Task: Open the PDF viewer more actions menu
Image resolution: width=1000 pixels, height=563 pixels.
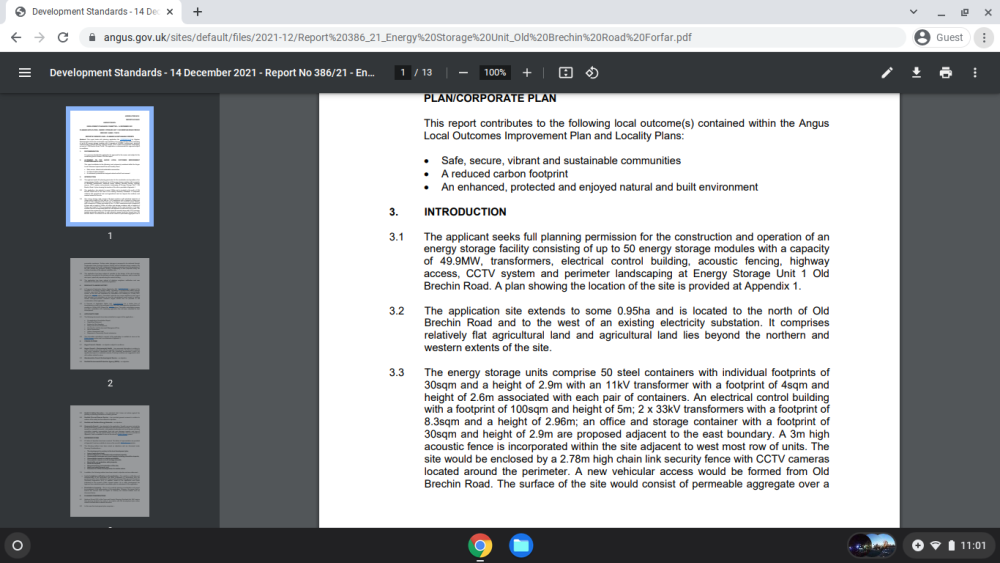Action: coord(975,73)
